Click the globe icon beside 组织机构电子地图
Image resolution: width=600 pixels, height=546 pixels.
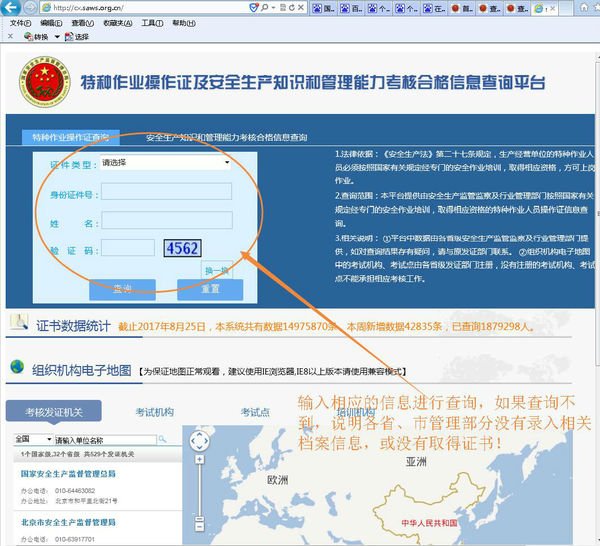coord(17,367)
